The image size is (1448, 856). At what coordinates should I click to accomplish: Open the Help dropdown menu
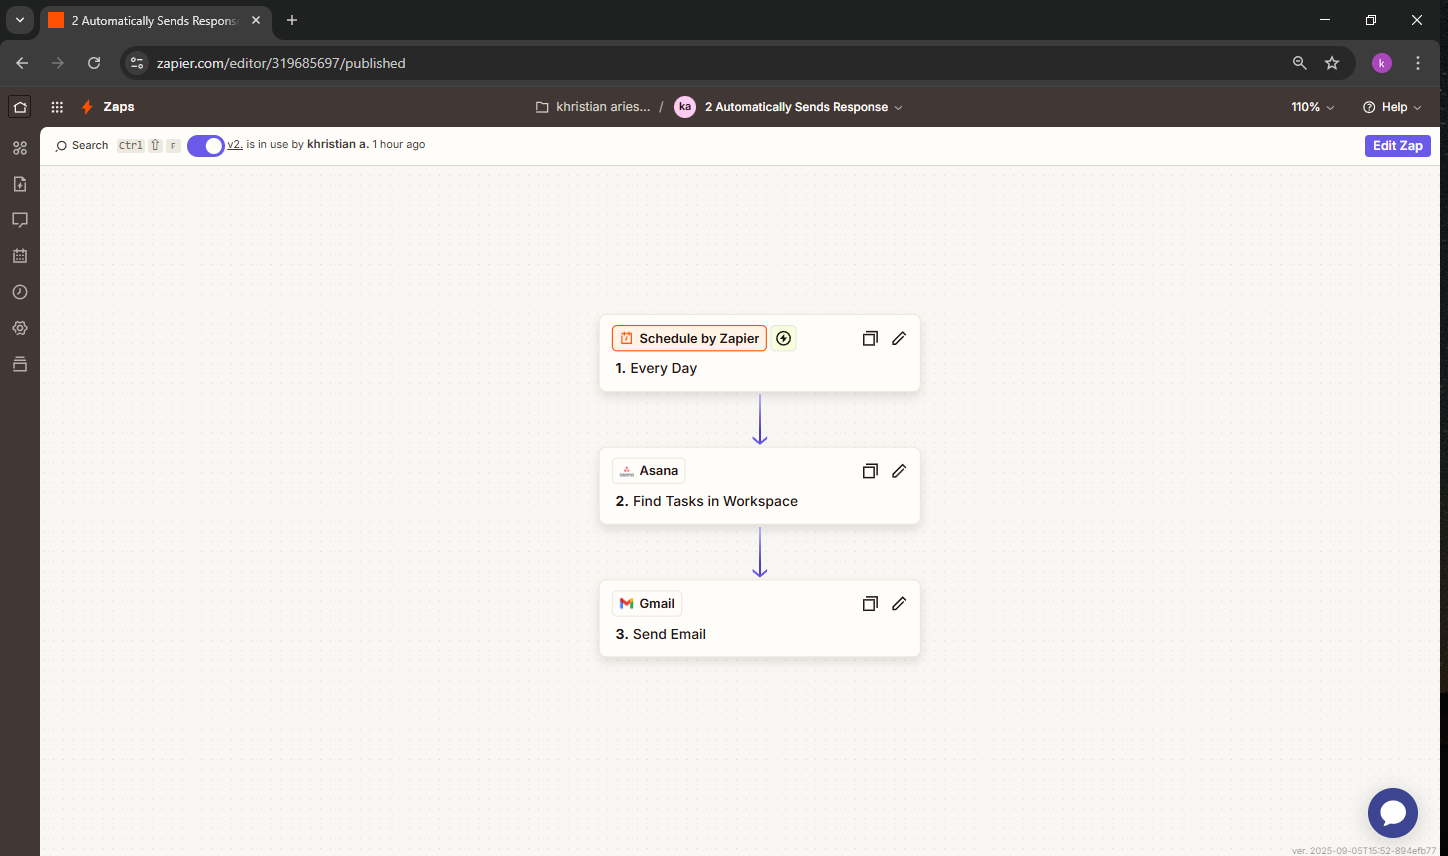point(1392,107)
